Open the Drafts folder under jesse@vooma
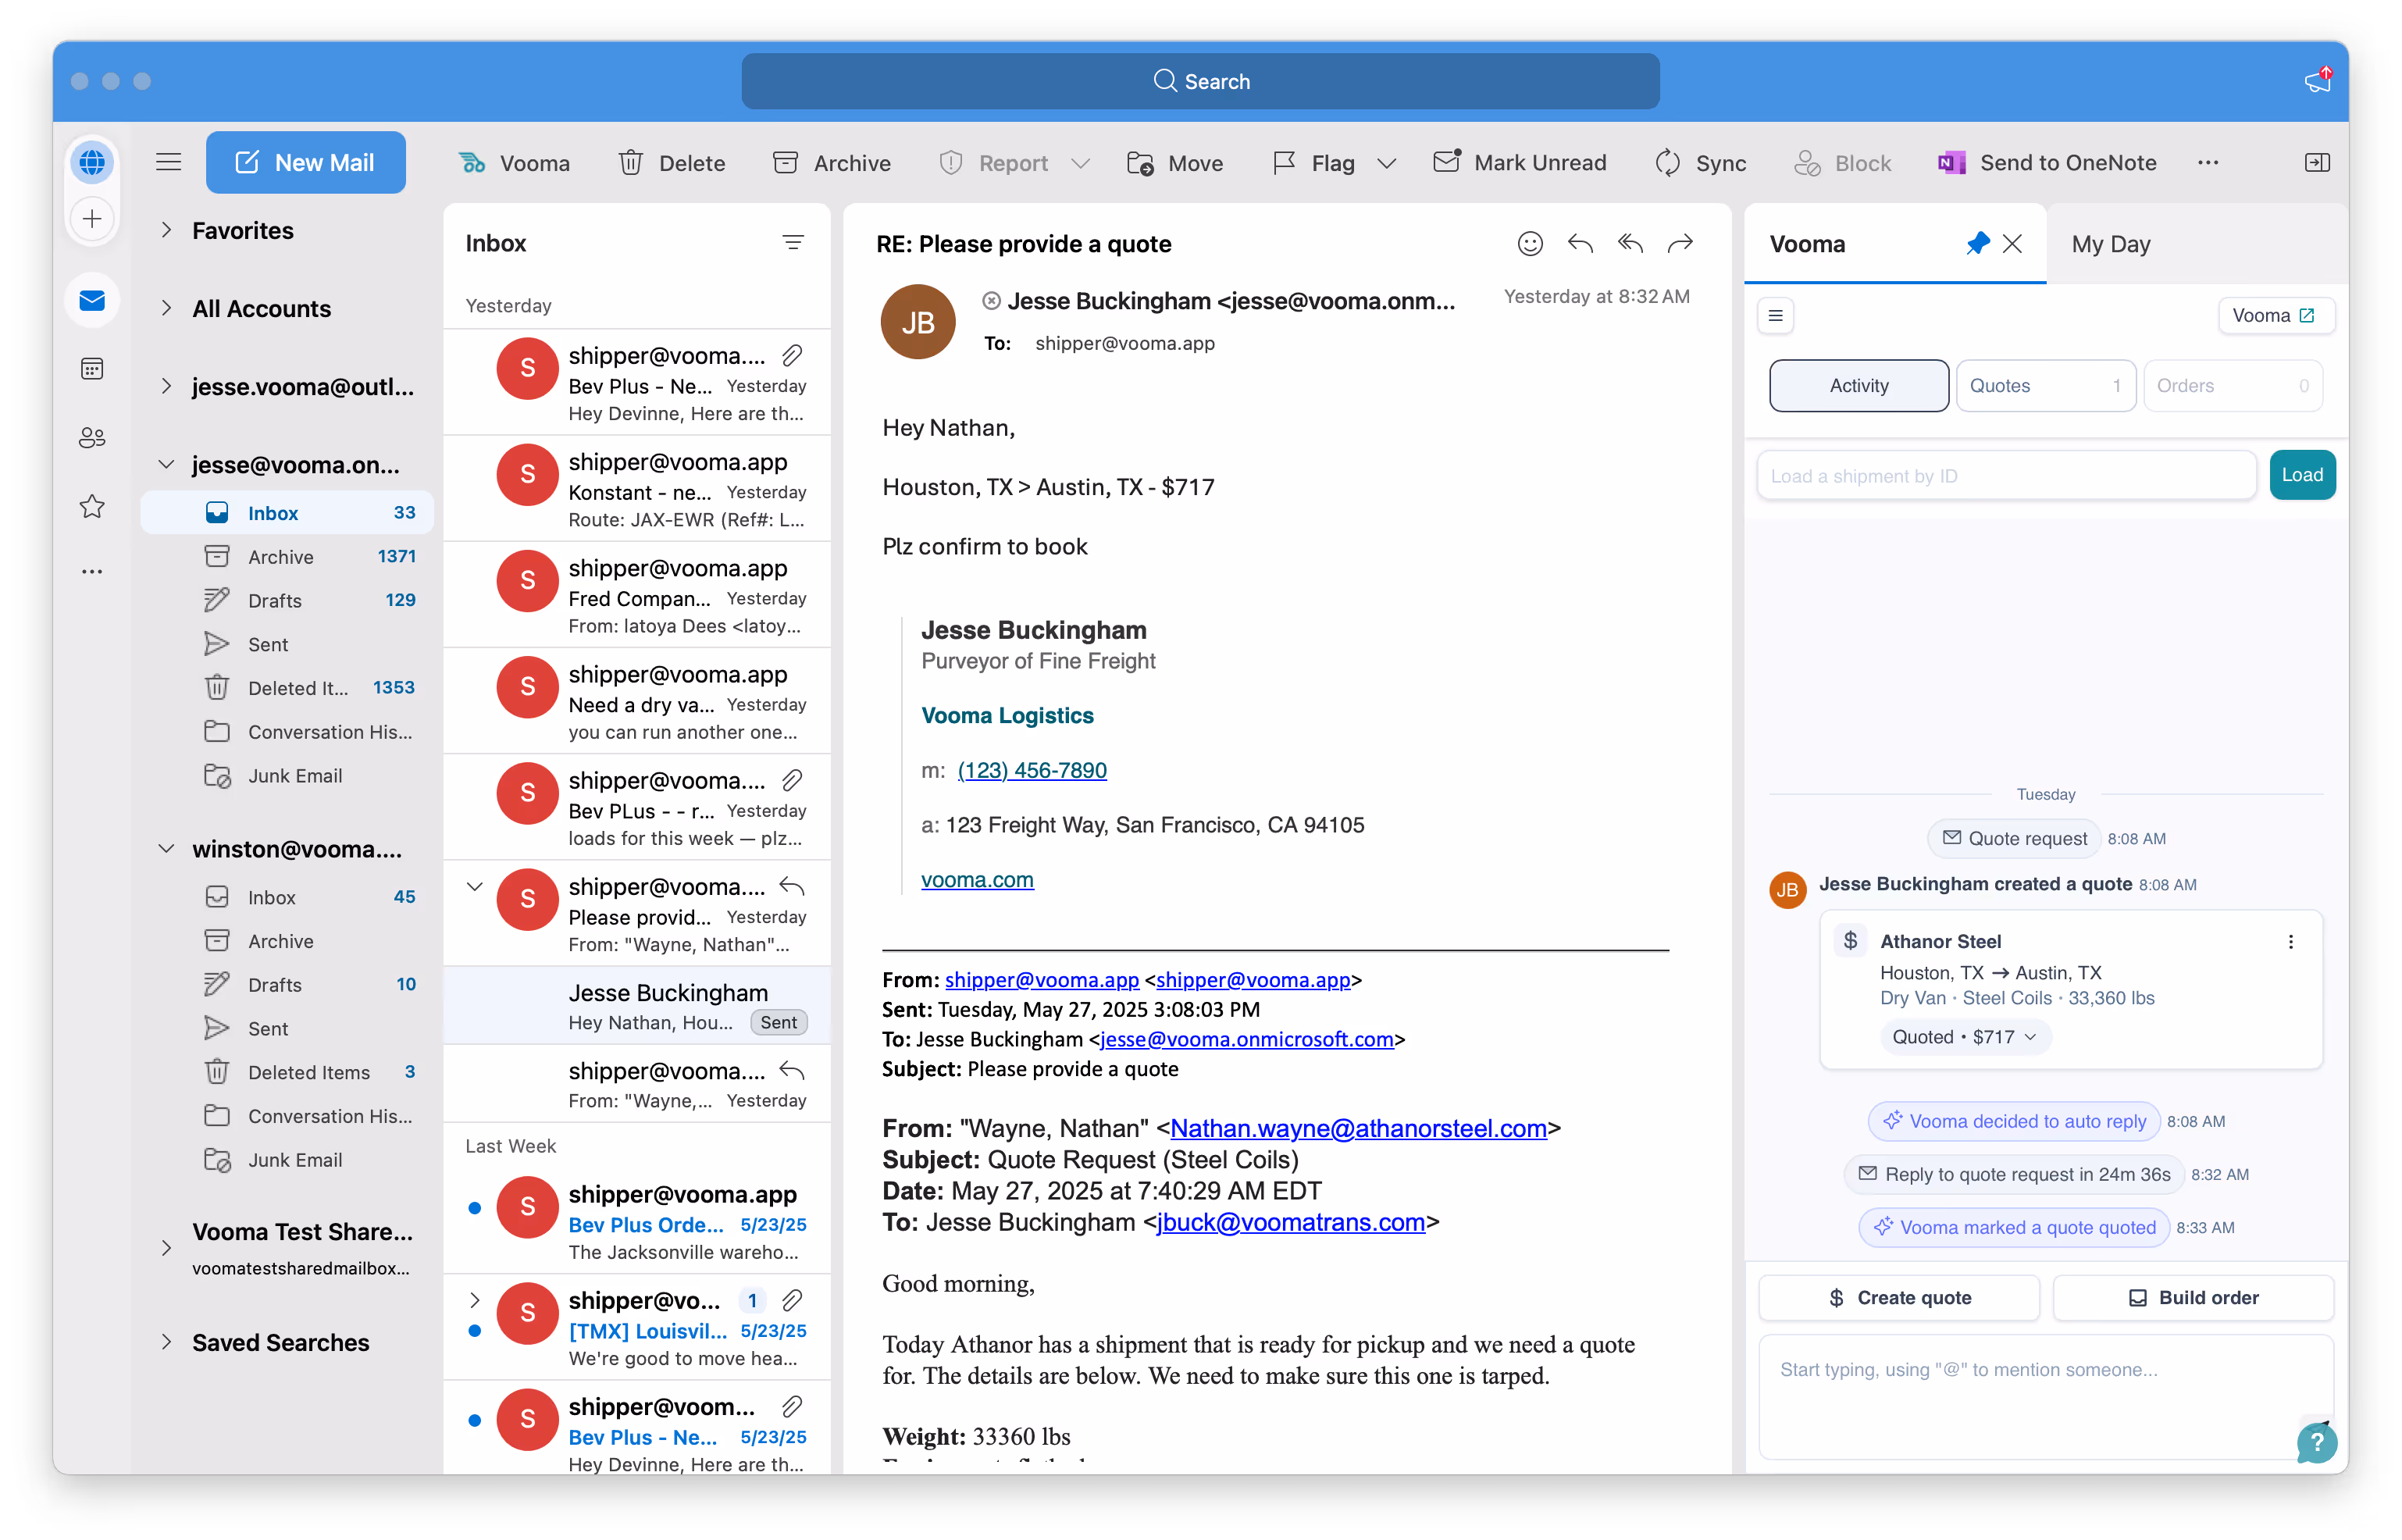This screenshot has height=1540, width=2402. [x=274, y=600]
